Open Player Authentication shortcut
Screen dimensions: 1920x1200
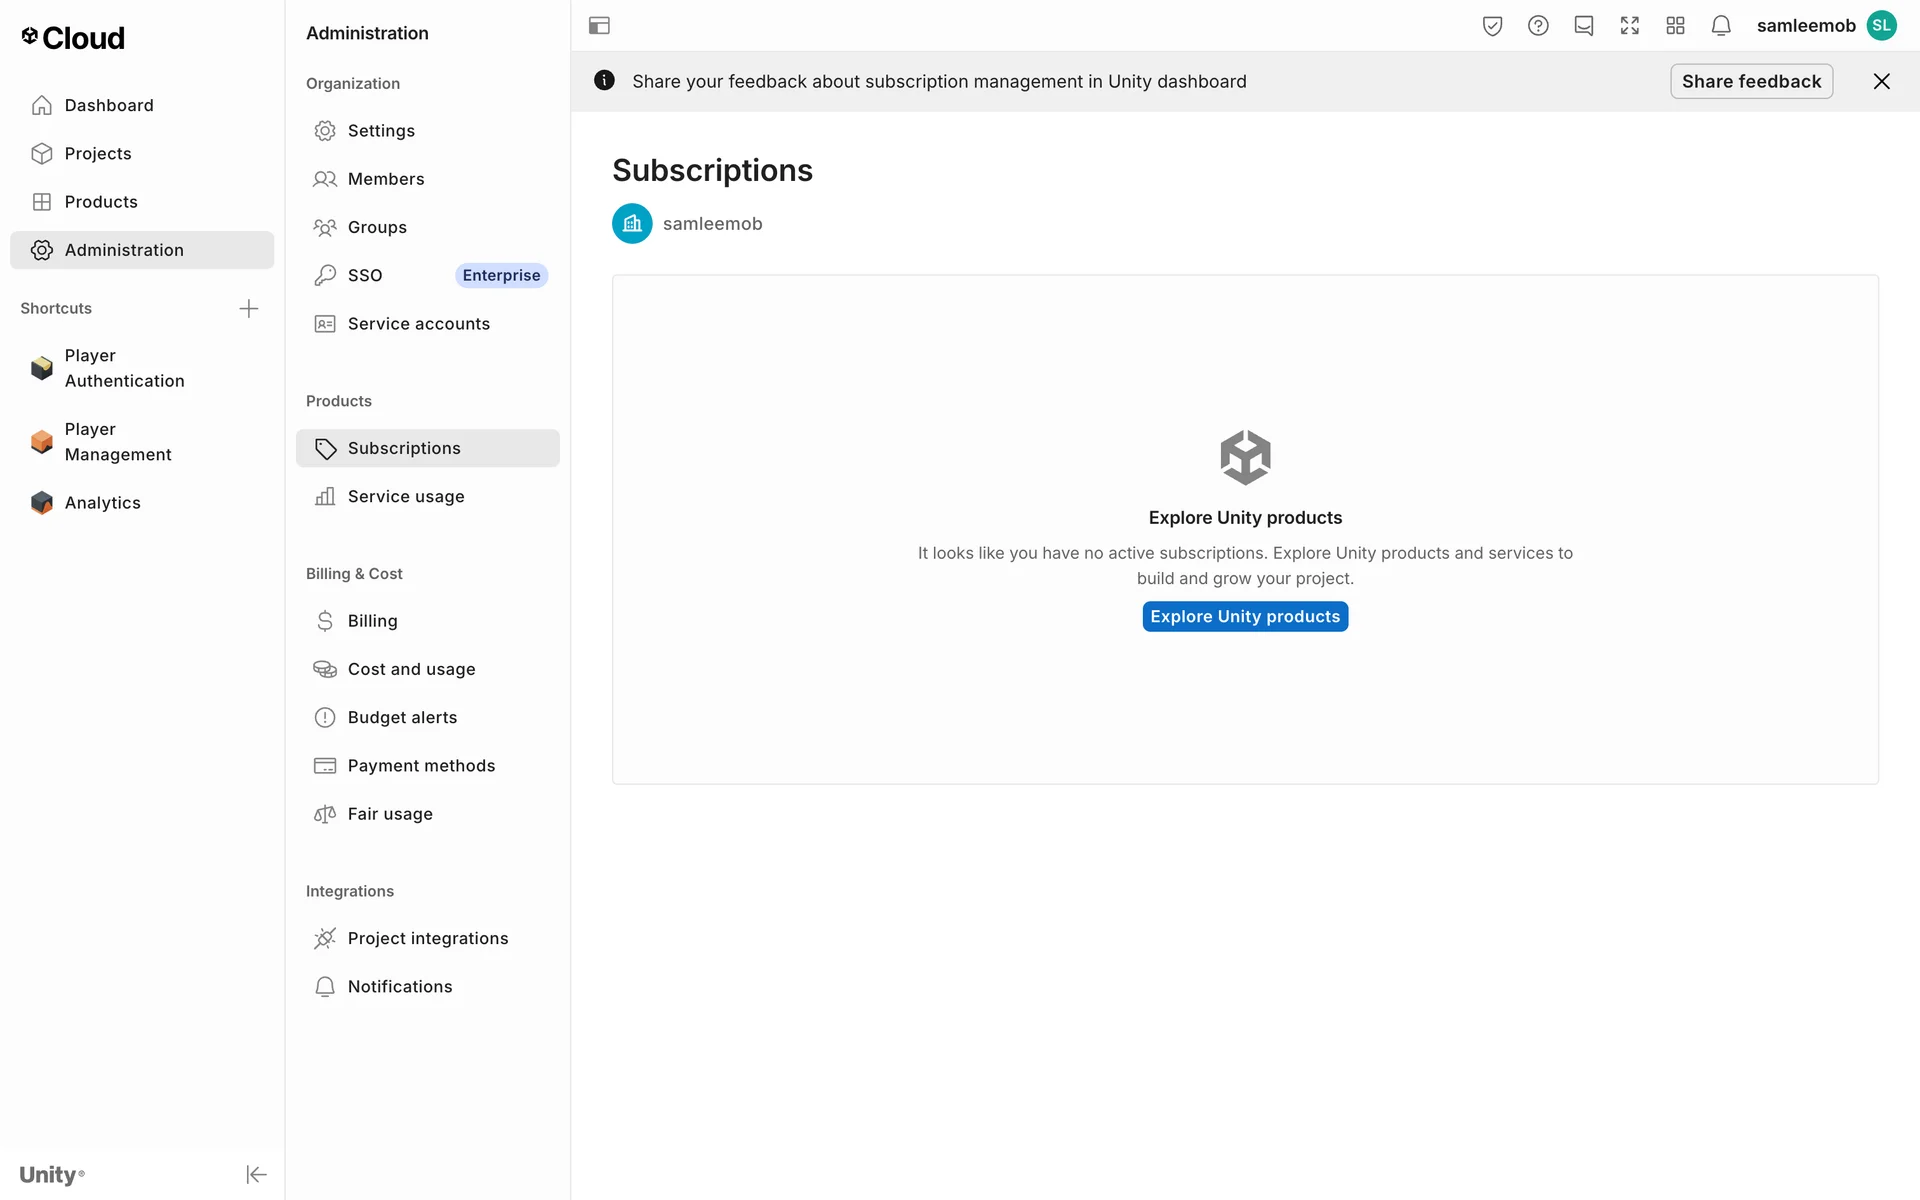coord(124,368)
